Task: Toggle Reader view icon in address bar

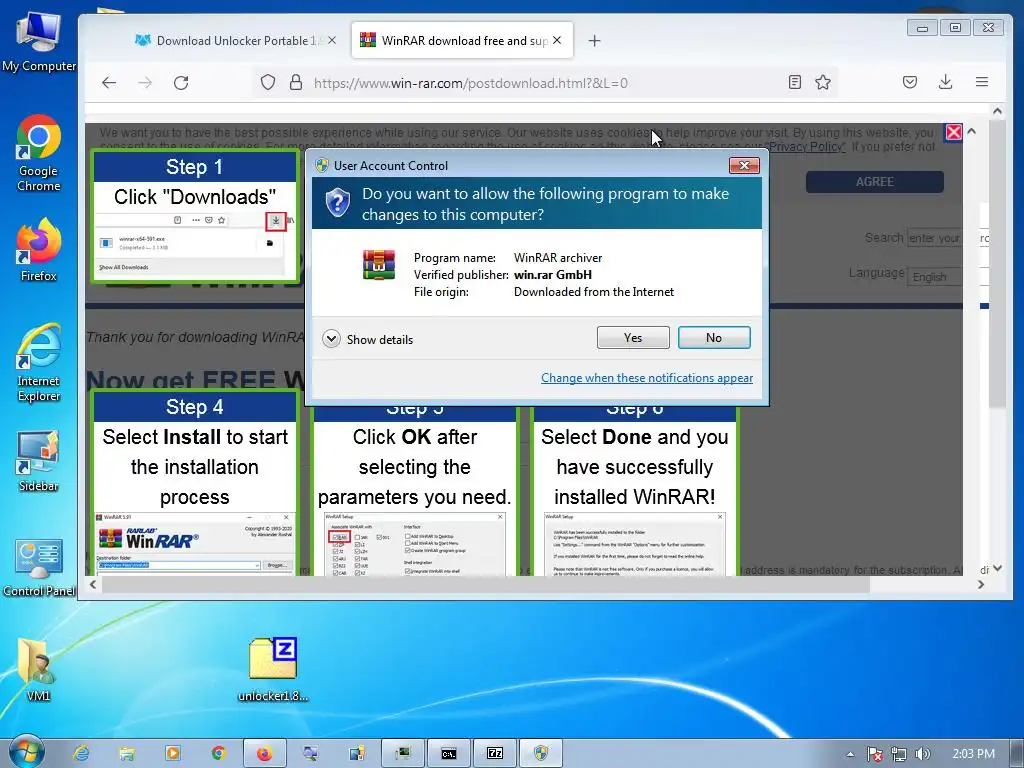Action: [x=794, y=82]
